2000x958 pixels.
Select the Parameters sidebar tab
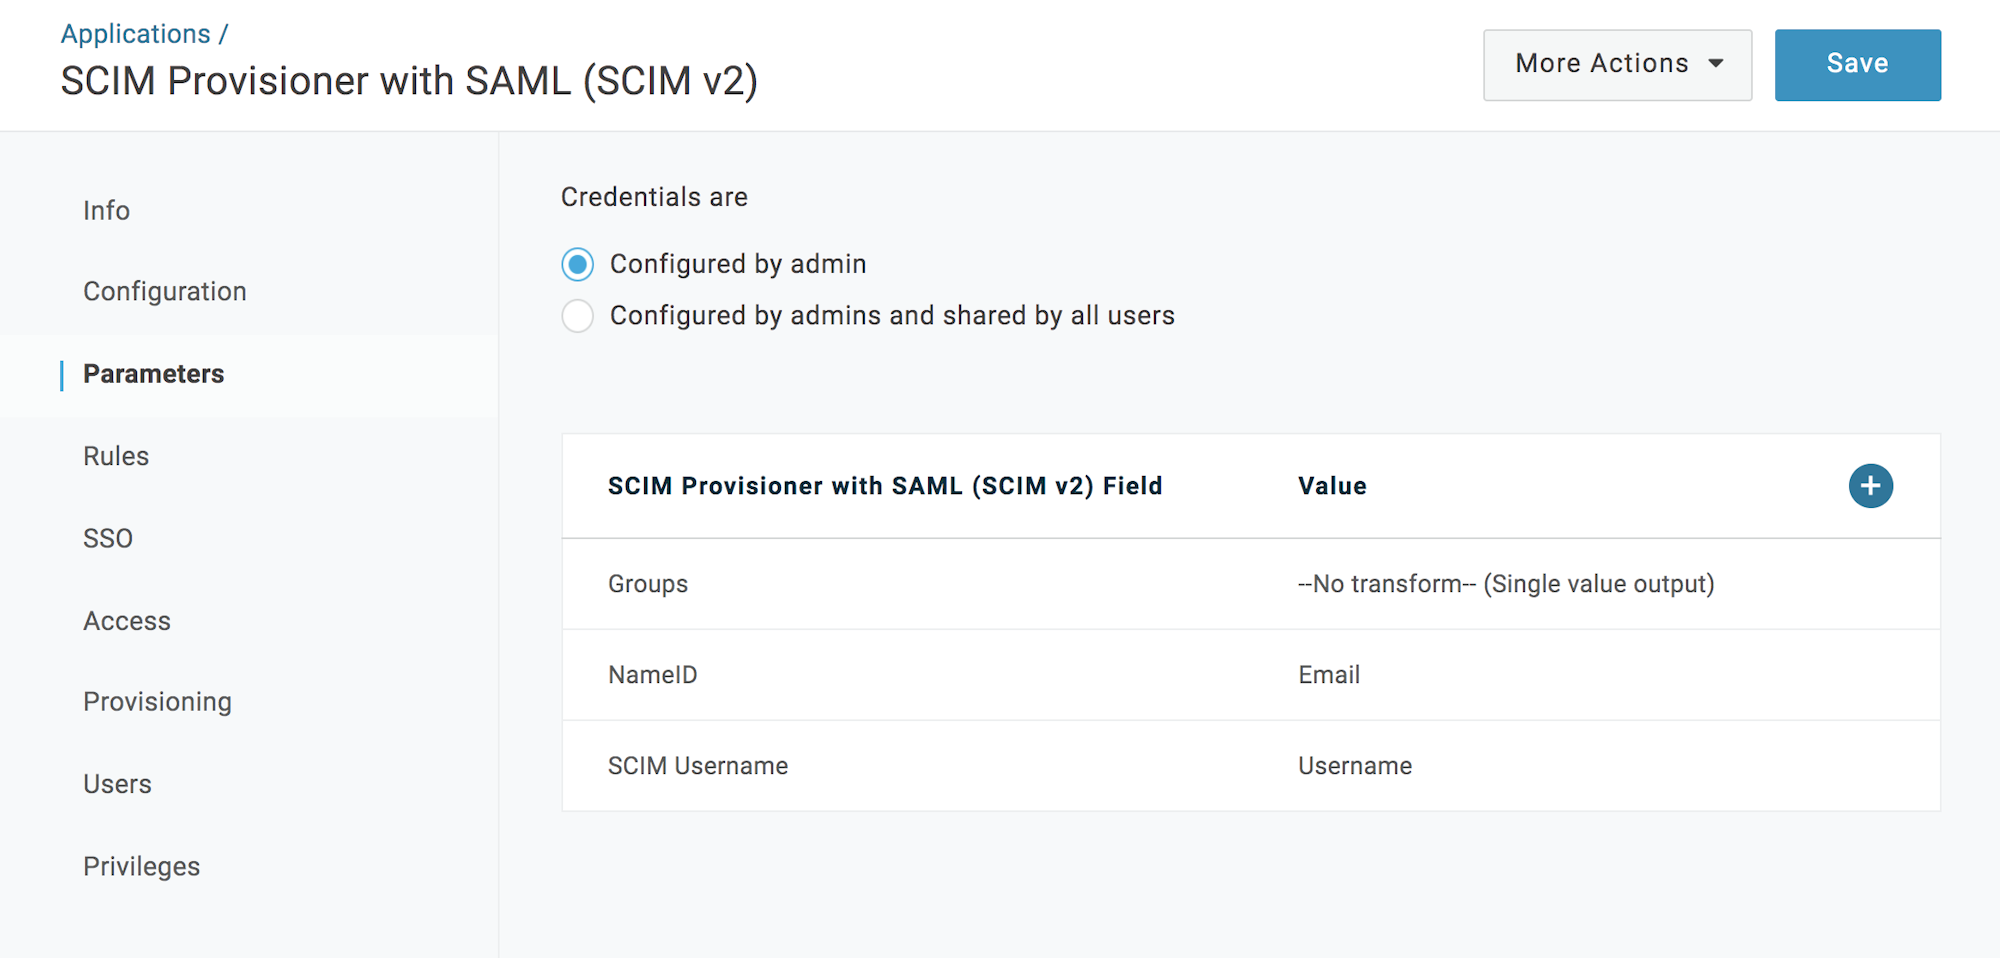click(154, 374)
